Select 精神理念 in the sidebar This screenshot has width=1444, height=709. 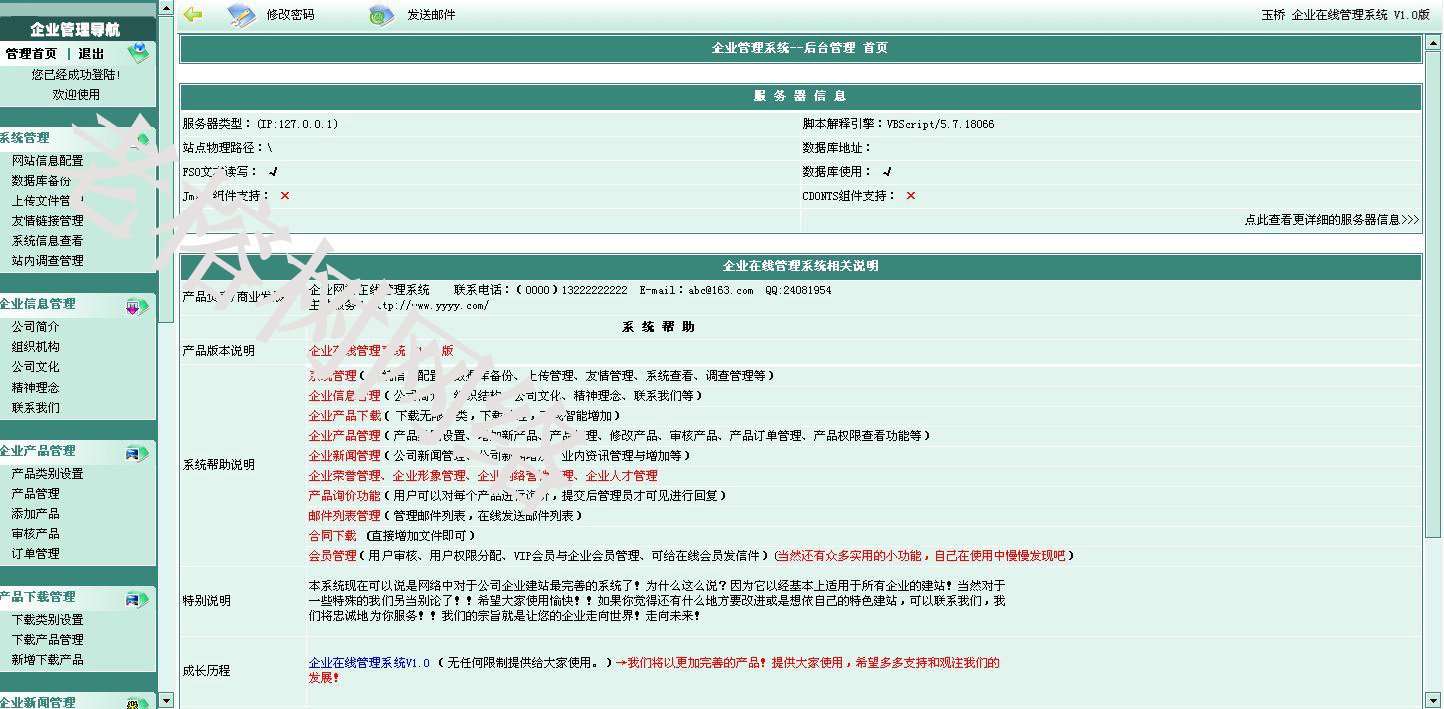[x=36, y=388]
